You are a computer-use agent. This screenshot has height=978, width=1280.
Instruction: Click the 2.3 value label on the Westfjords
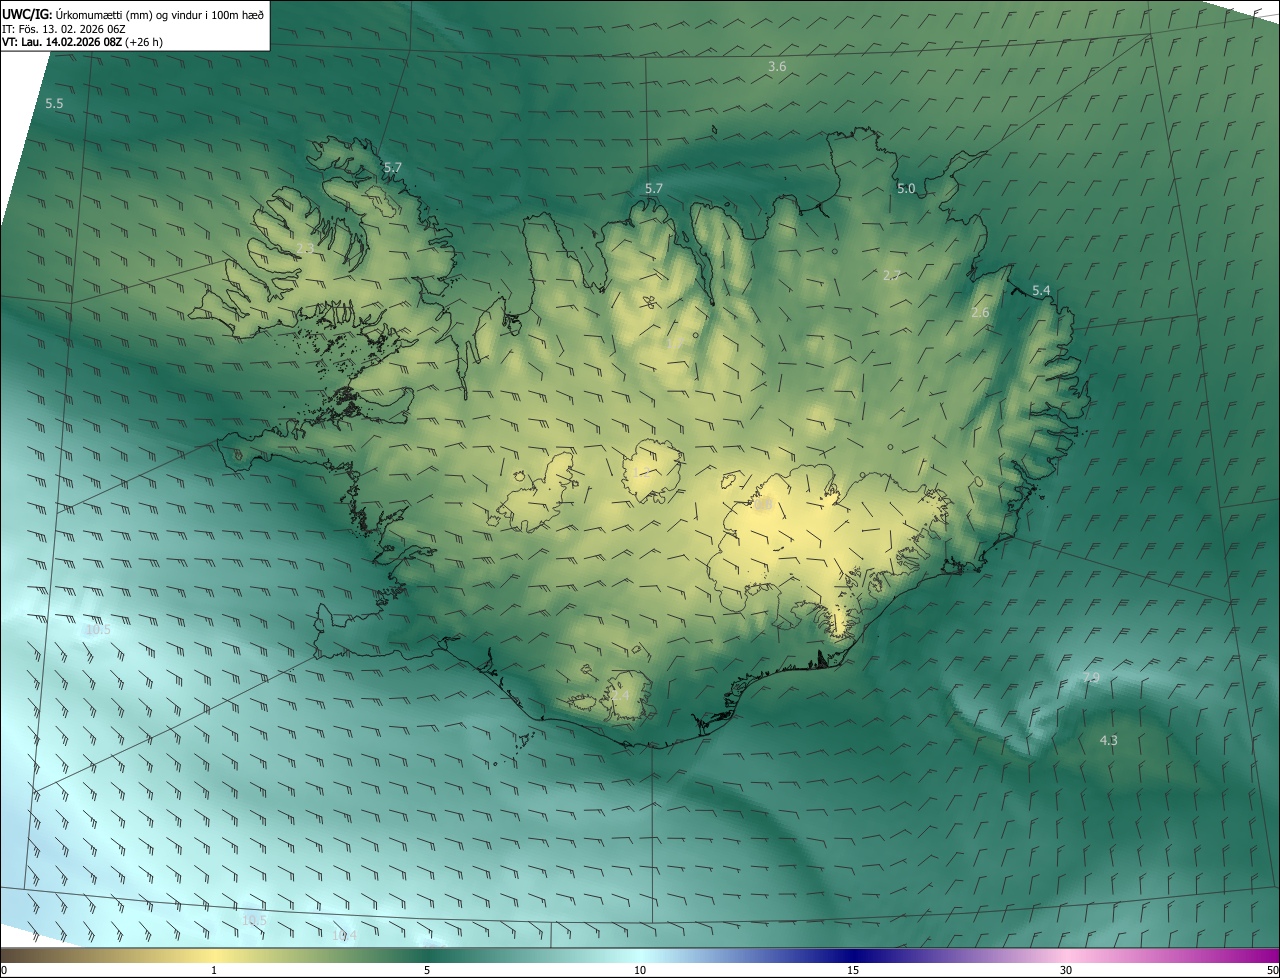[305, 247]
